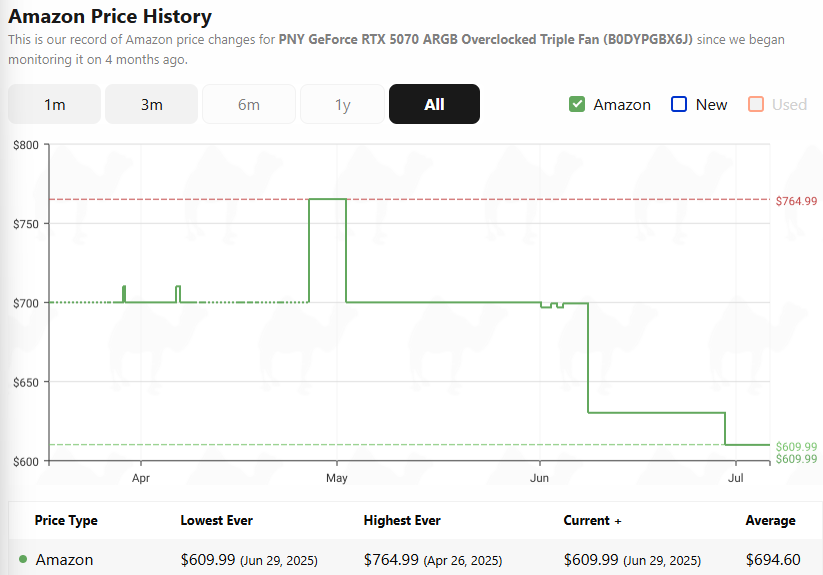Enable the New price checkbox
Viewport: 823px width, 575px height.
pos(679,104)
